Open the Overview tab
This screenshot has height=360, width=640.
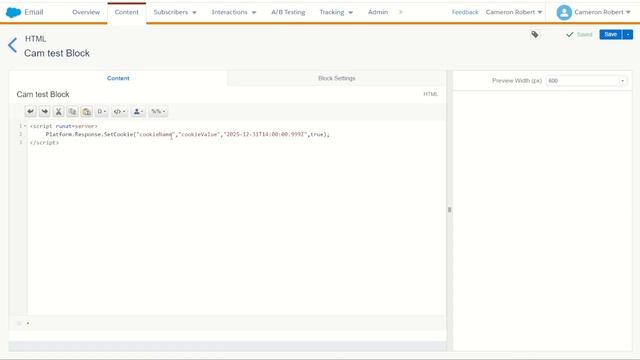(x=86, y=12)
